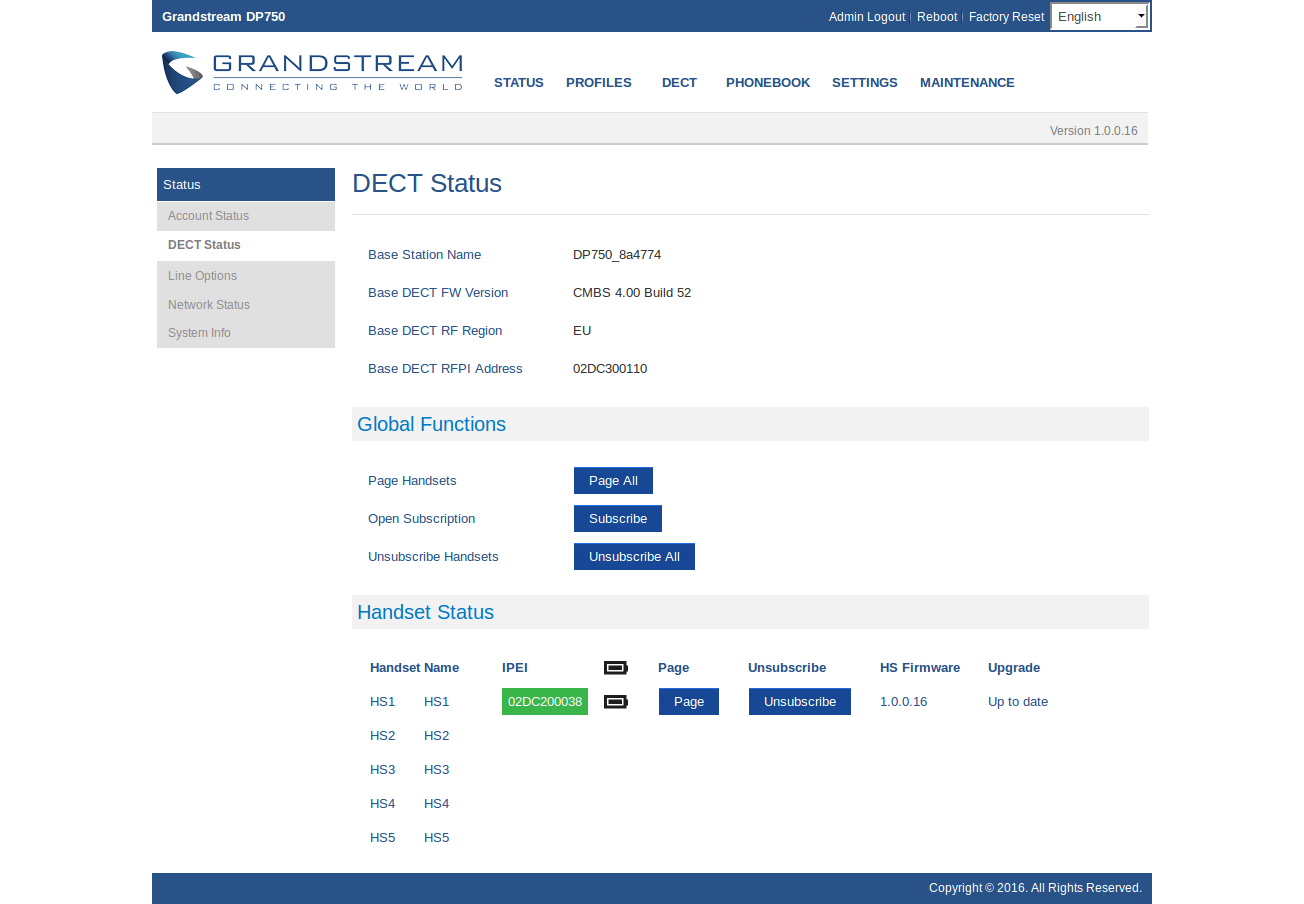Open the language dropdown showing English
This screenshot has height=904, width=1304.
1100,17
